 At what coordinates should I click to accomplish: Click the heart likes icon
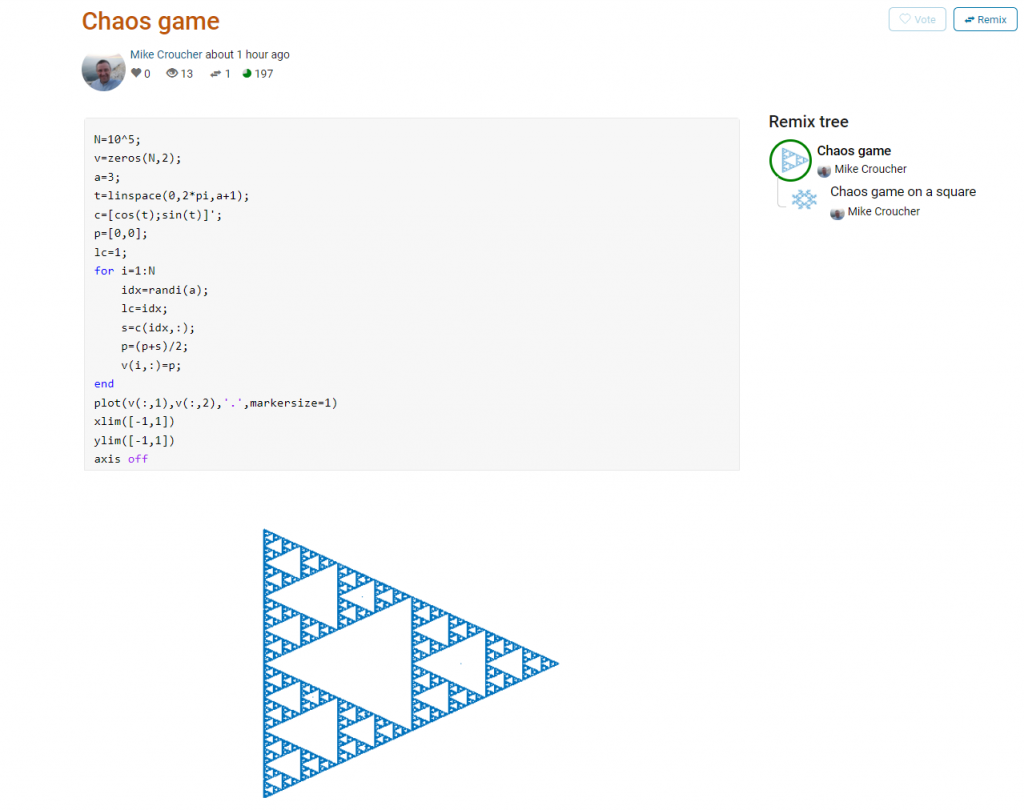pyautogui.click(x=137, y=73)
